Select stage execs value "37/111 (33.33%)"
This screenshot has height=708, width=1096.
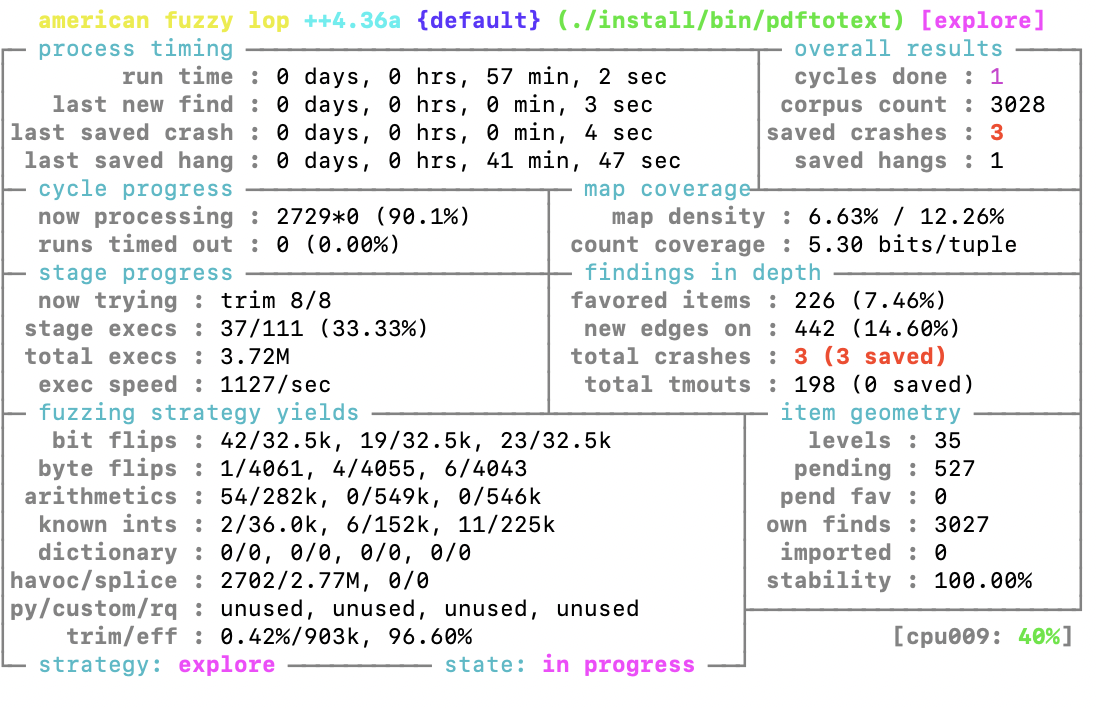point(324,328)
